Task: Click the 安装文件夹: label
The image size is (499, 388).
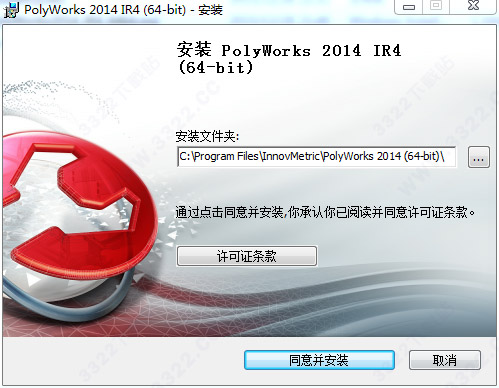Action: 207,136
